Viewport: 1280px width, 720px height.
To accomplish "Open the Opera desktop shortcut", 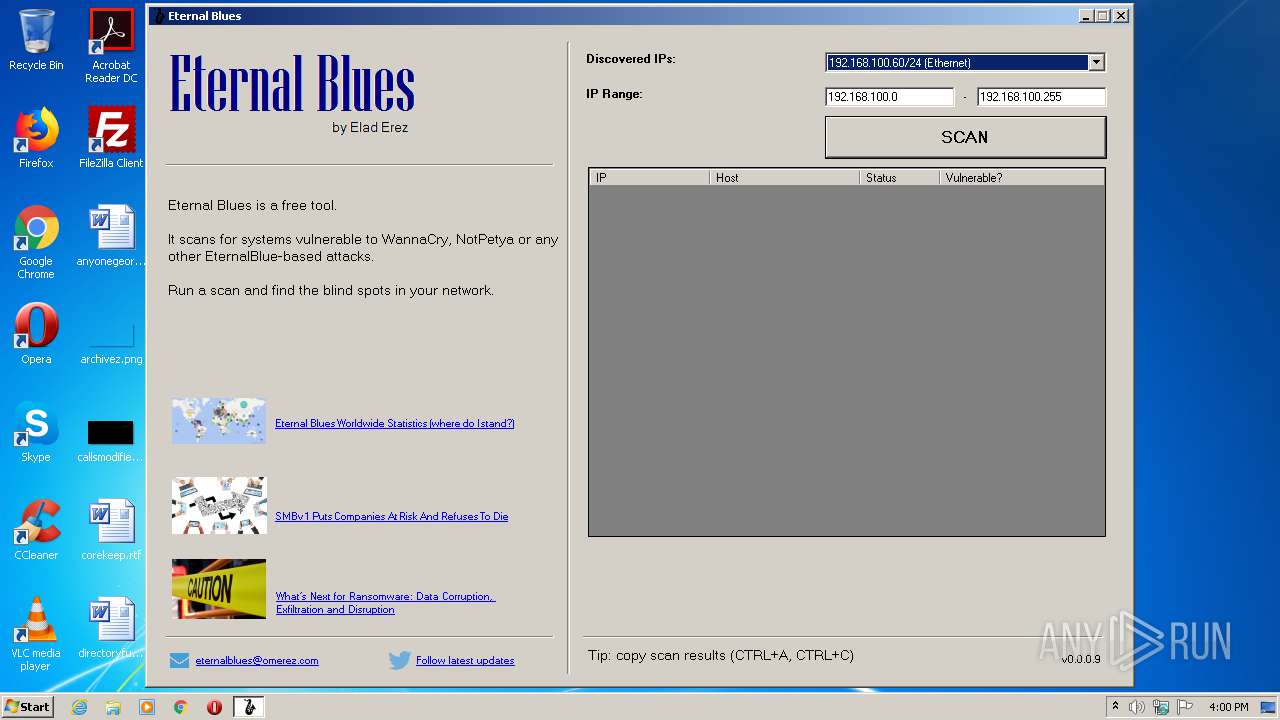I will click(x=36, y=334).
